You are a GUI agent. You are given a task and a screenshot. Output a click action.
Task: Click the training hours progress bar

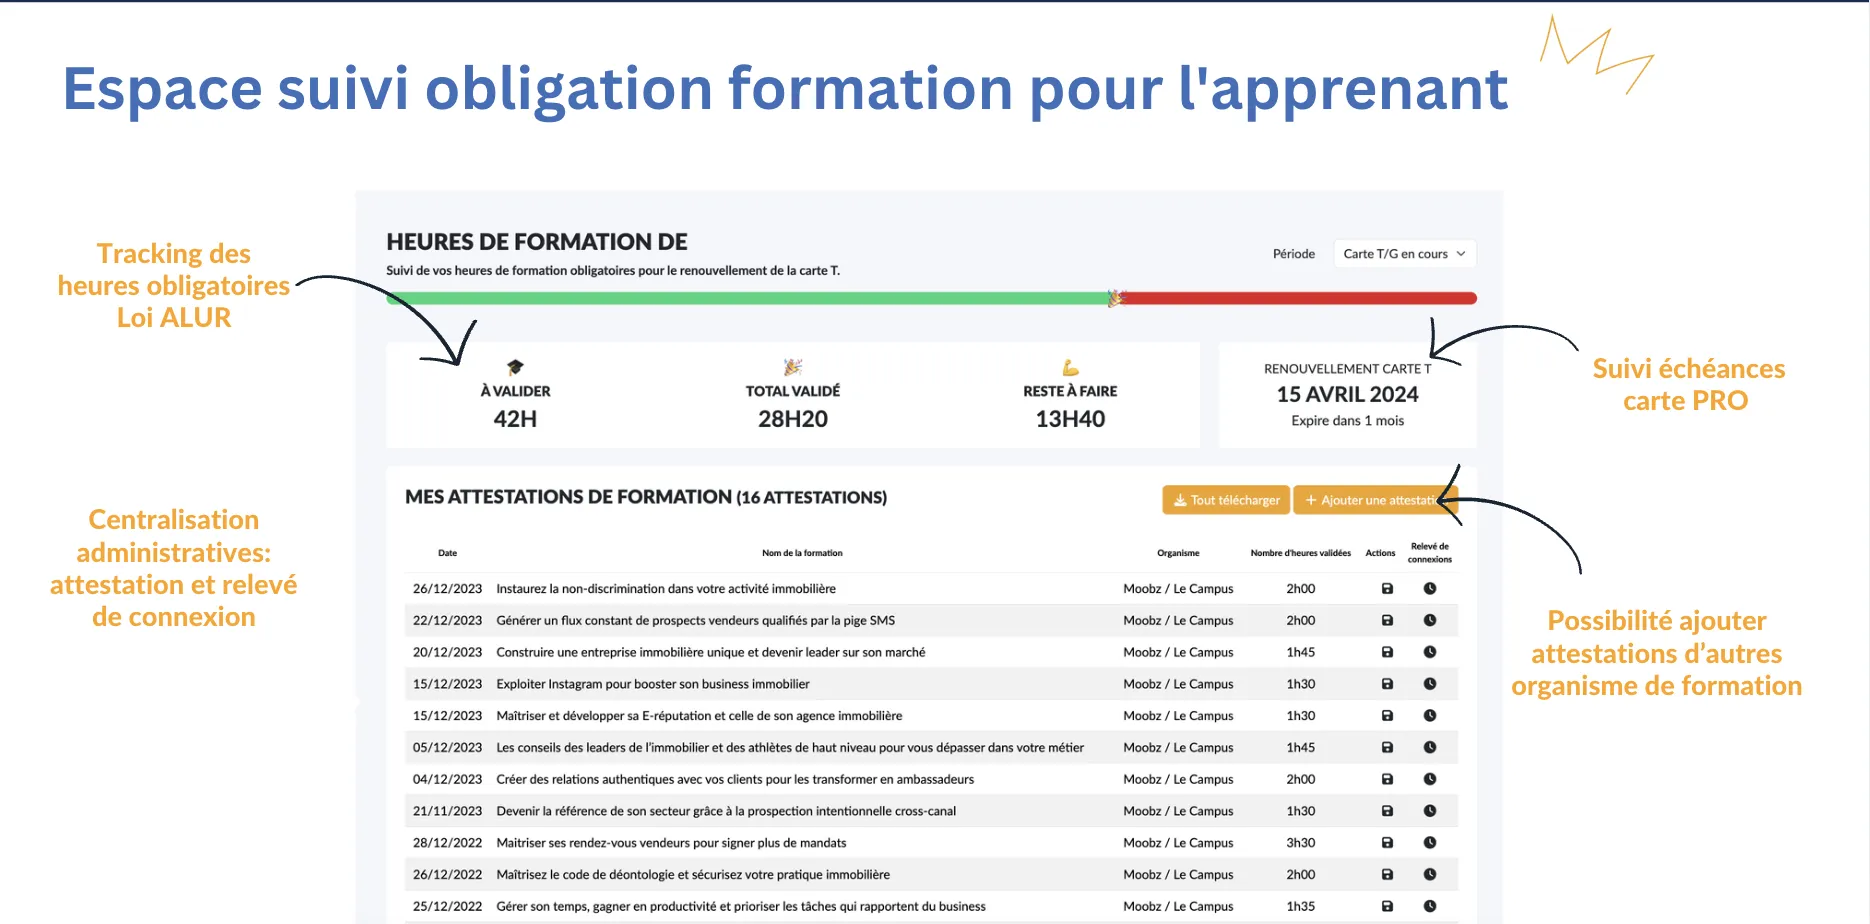pyautogui.click(x=931, y=298)
